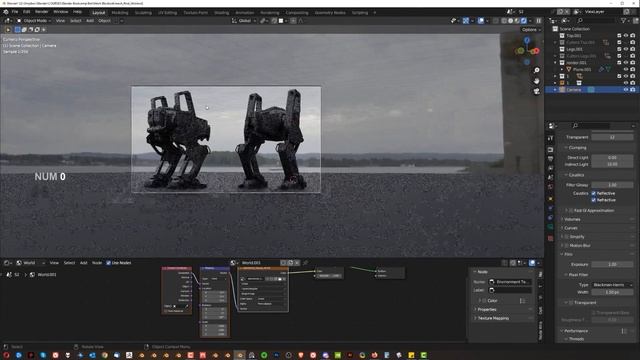Viewport: 640px width, 360px height.
Task: Open the Object Mode dropdown
Action: click(34, 20)
